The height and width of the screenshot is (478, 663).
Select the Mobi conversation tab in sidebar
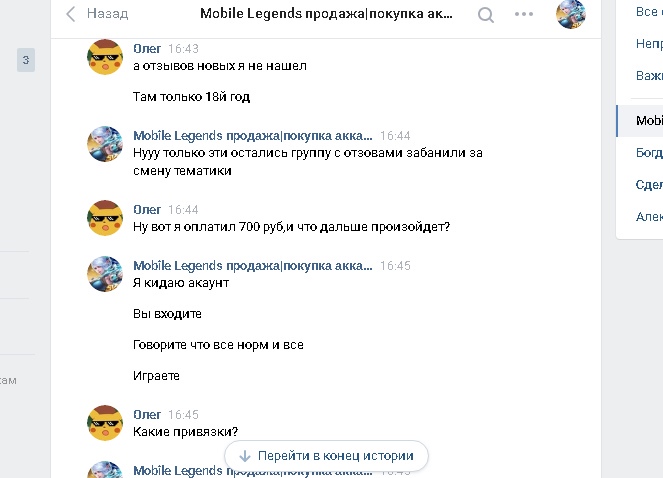[640, 121]
